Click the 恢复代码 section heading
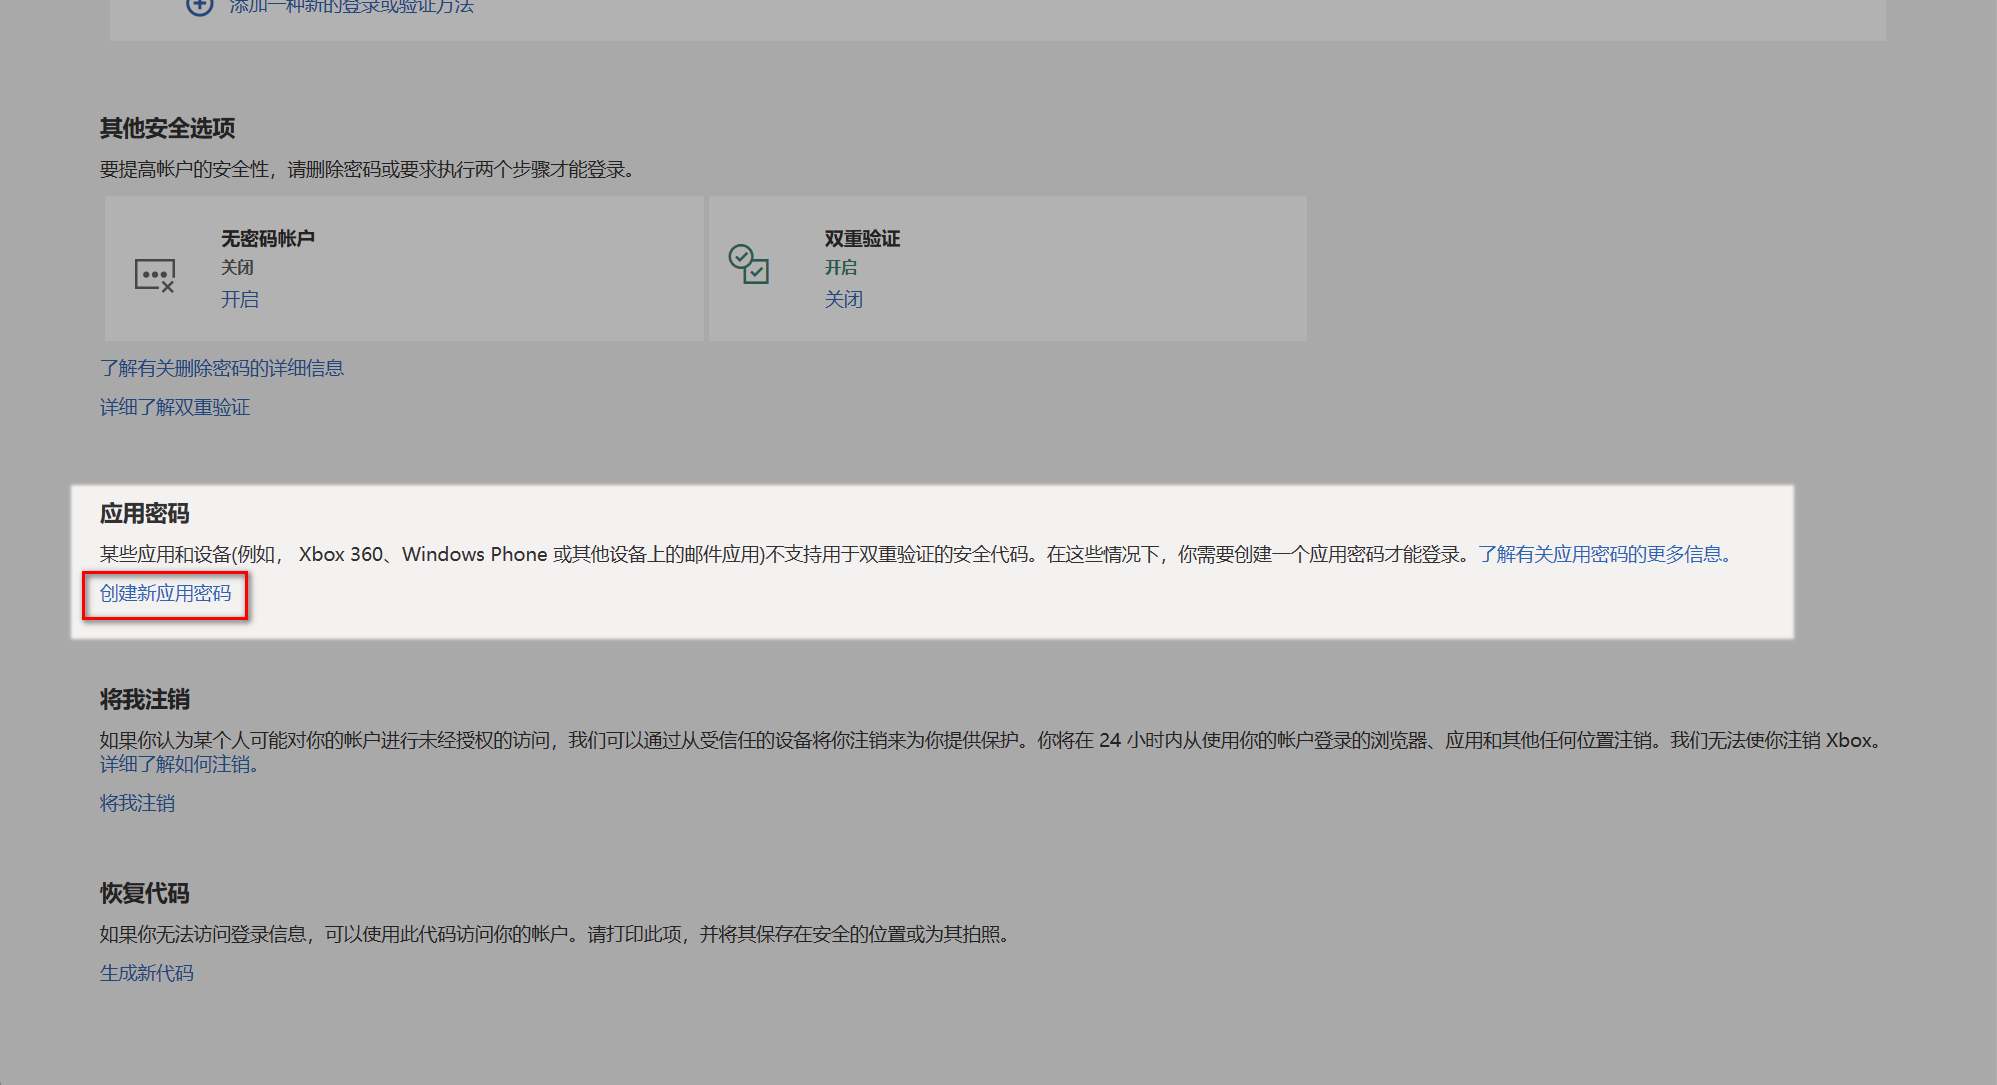 144,893
